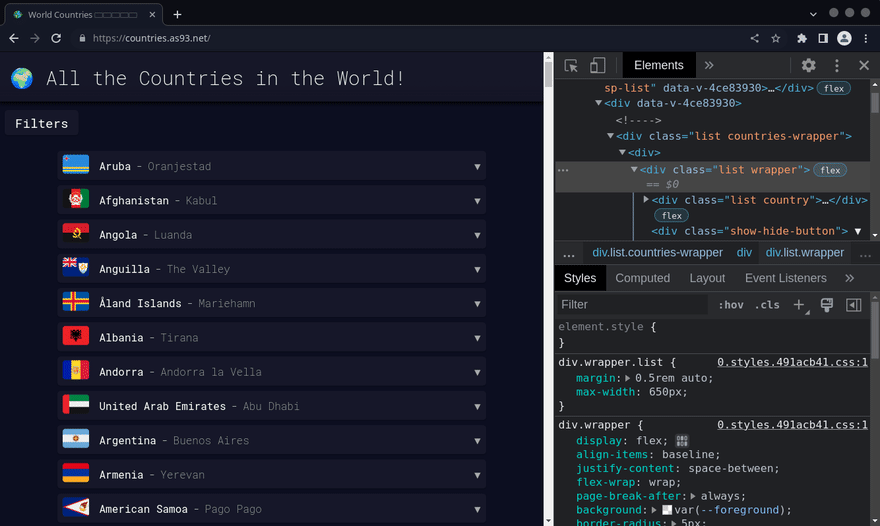Close the DevTools panel
The image size is (880, 526).
[x=864, y=65]
